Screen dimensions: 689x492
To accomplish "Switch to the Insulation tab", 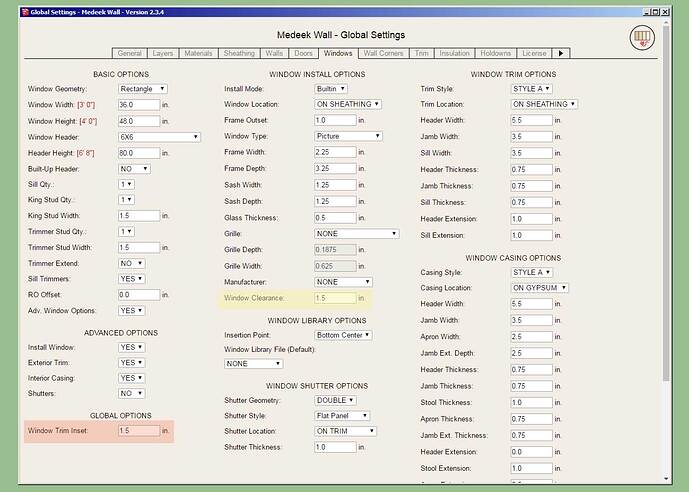I will tap(454, 53).
